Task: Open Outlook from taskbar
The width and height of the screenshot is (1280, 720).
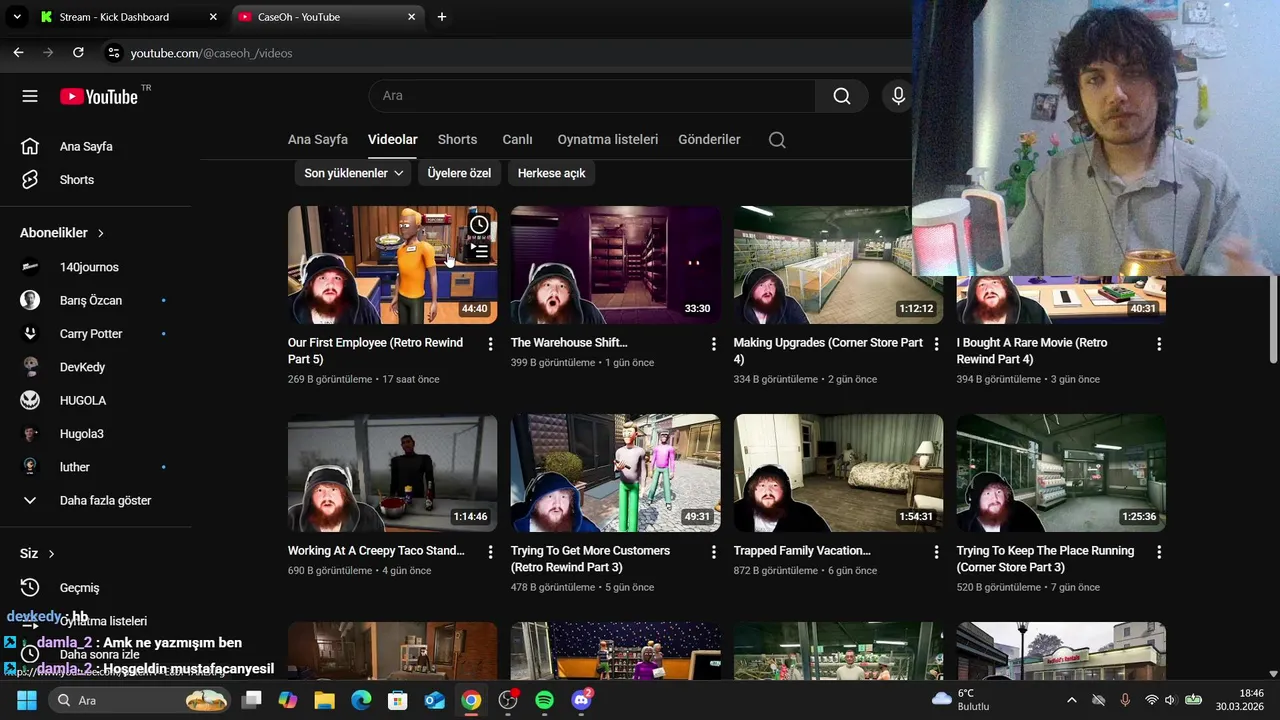Action: point(435,700)
